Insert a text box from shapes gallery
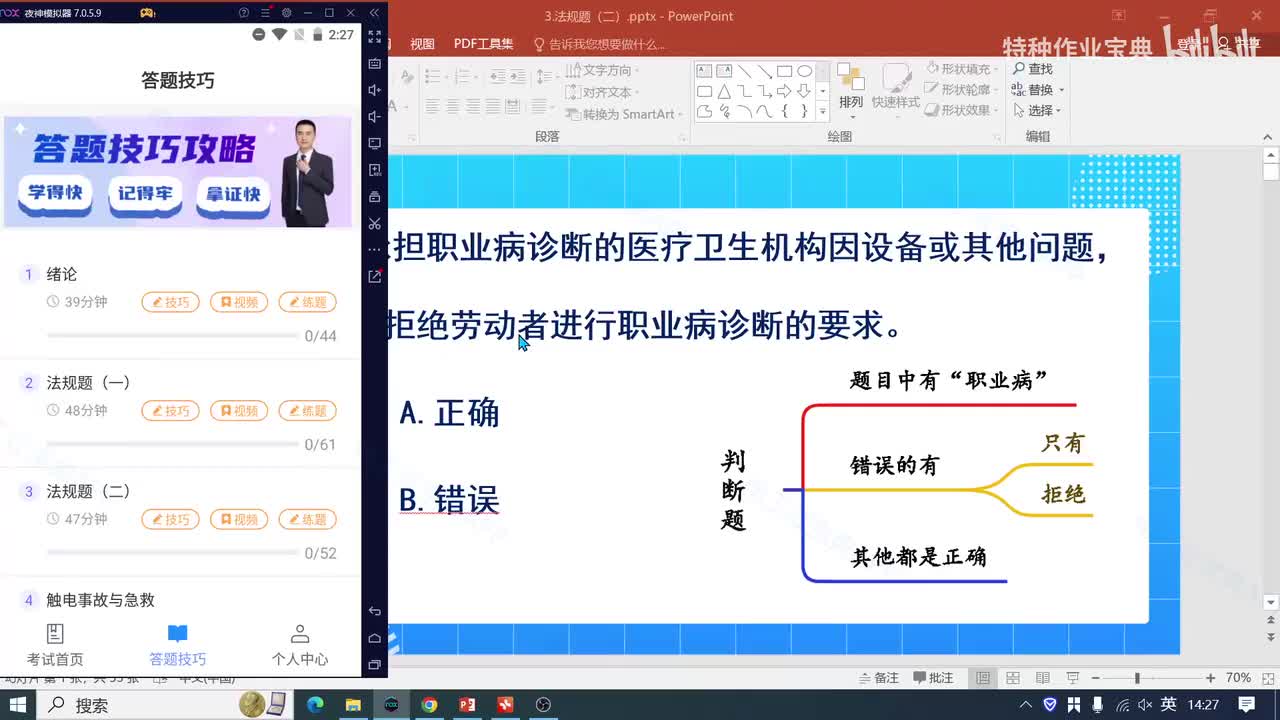This screenshot has height=720, width=1280. point(704,71)
